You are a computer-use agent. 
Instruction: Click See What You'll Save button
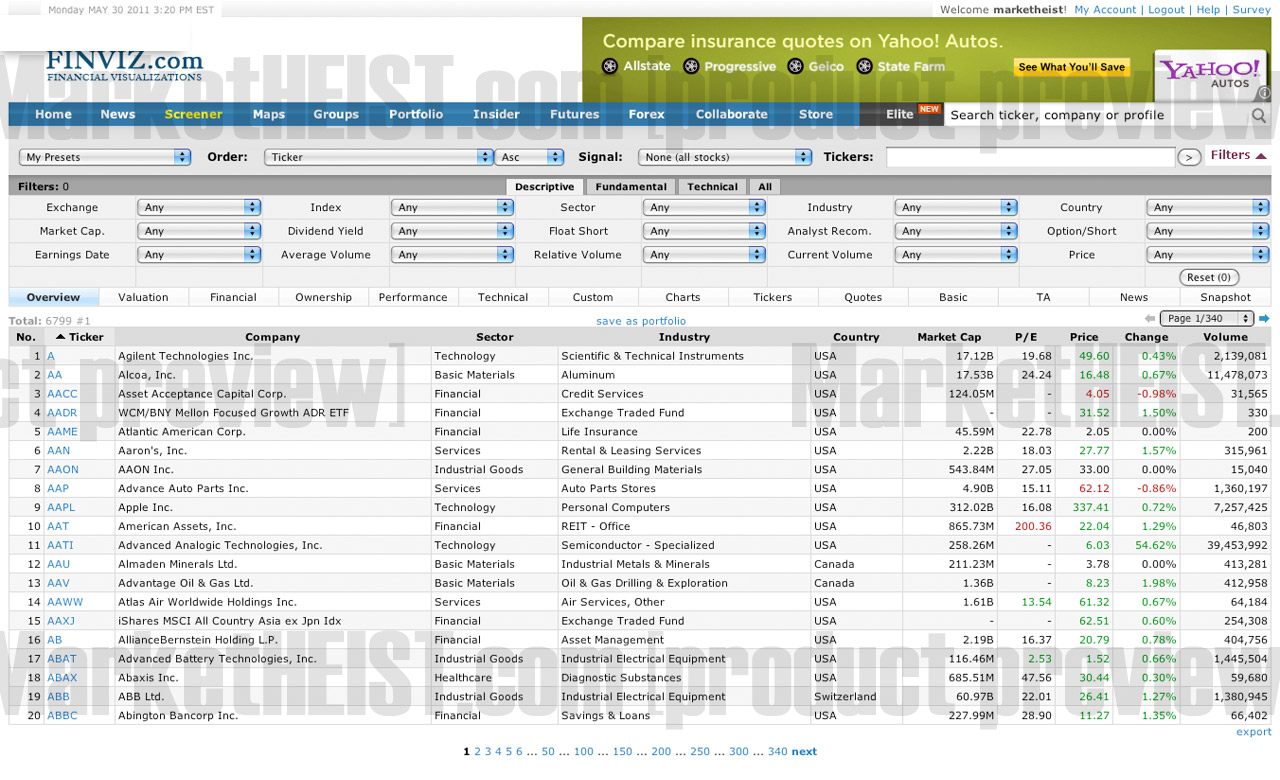(1071, 67)
